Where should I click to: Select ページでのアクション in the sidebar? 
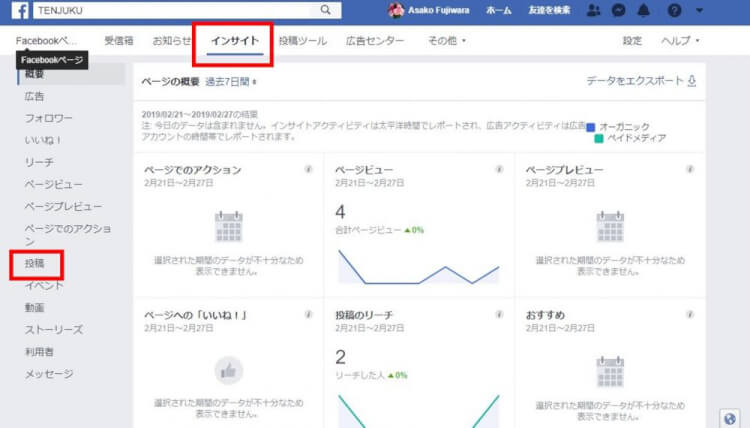pyautogui.click(x=67, y=234)
